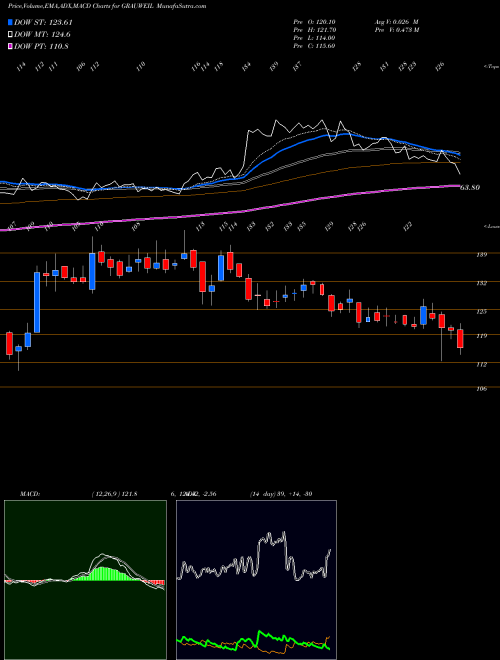Click the 'Avg V: 0.026 M' volume text
This screenshot has height=660, width=500.
(x=396, y=22)
